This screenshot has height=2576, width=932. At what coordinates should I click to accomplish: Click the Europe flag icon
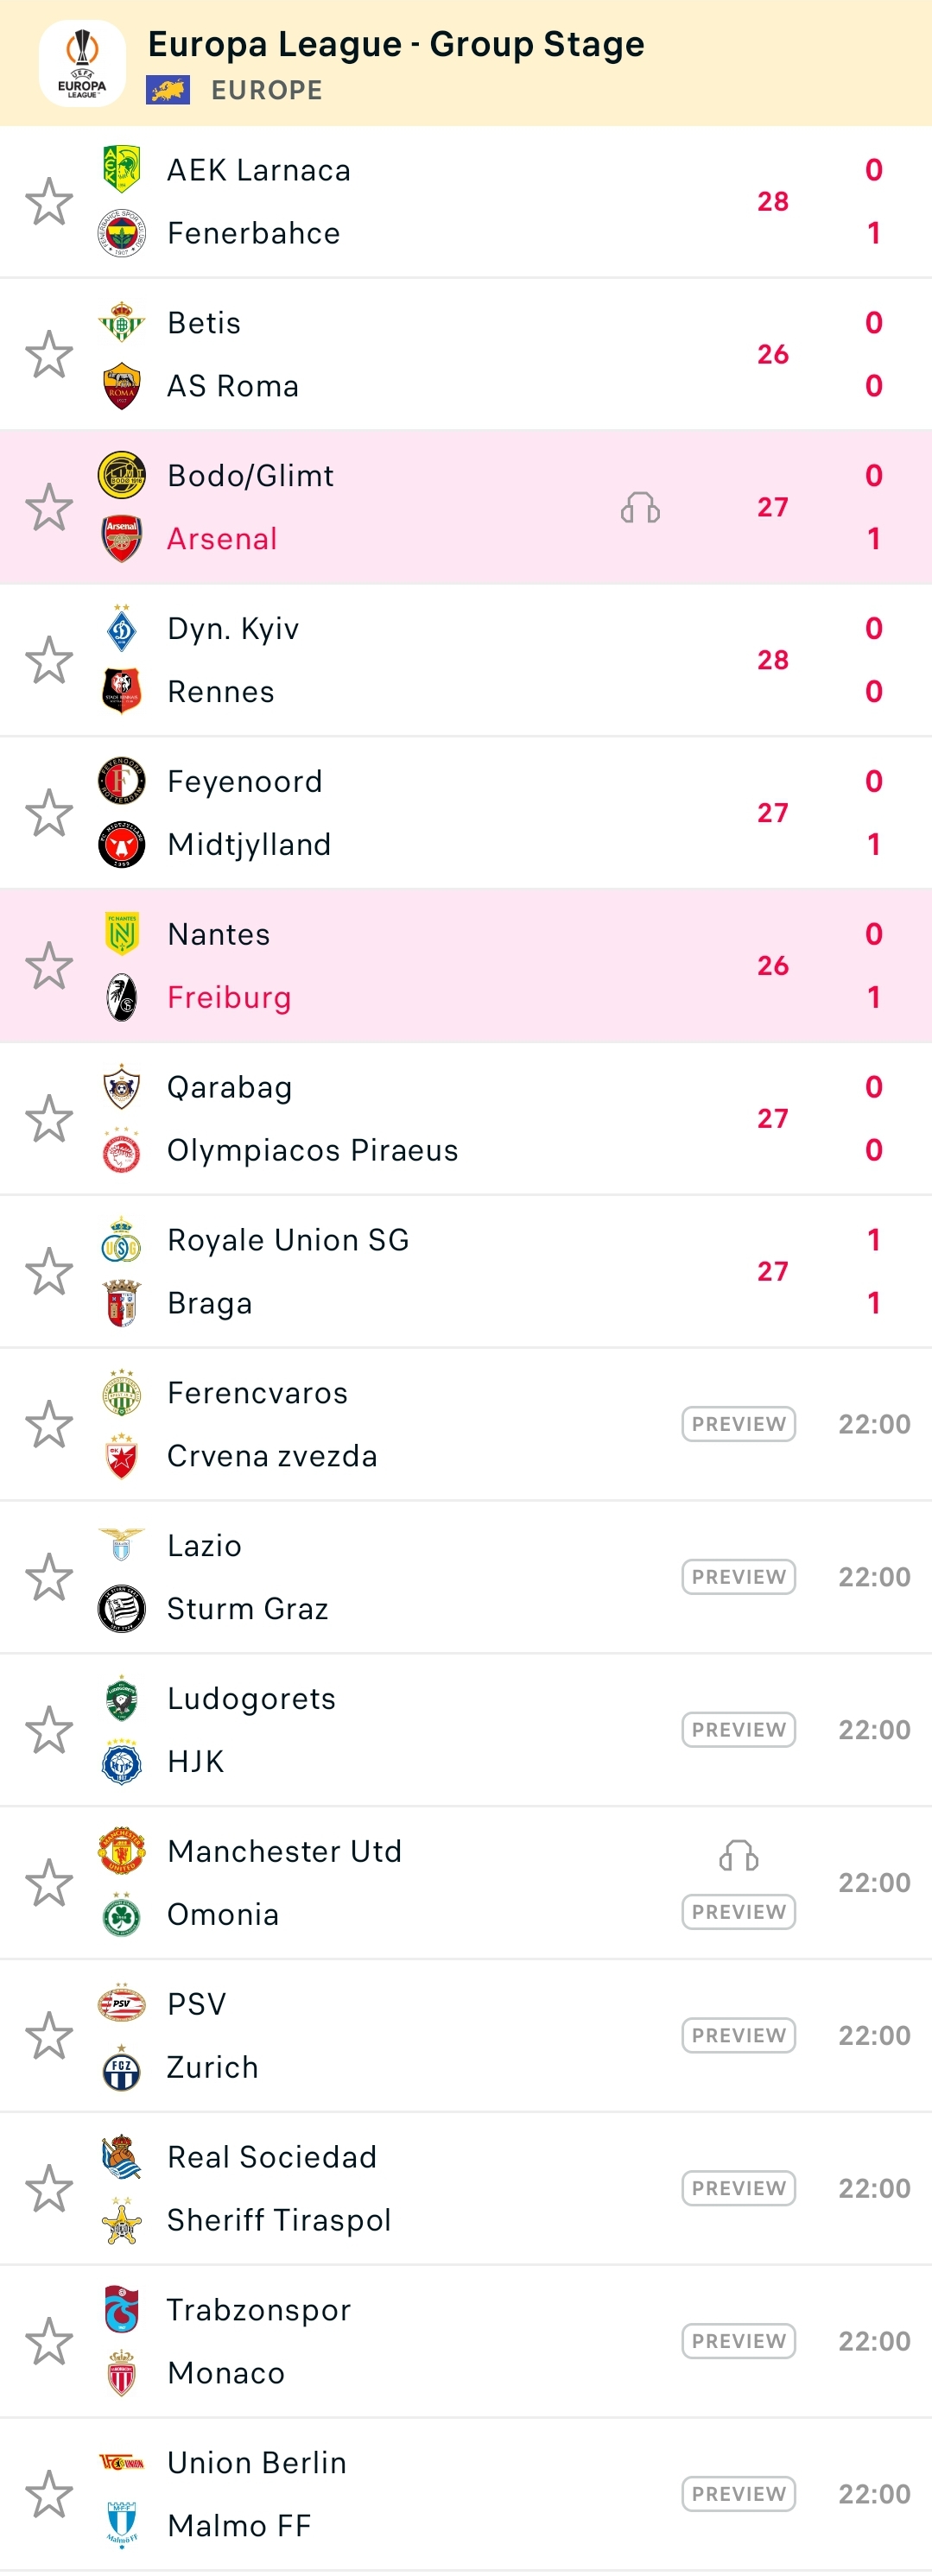pyautogui.click(x=168, y=90)
